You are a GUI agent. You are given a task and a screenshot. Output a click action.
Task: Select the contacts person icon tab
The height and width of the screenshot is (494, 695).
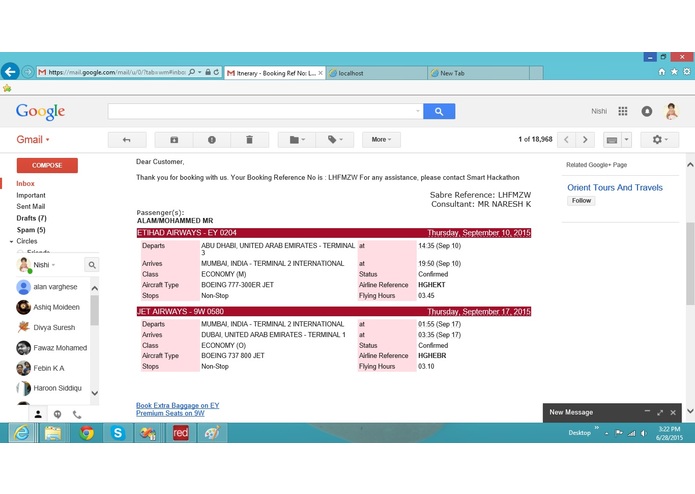[38, 414]
